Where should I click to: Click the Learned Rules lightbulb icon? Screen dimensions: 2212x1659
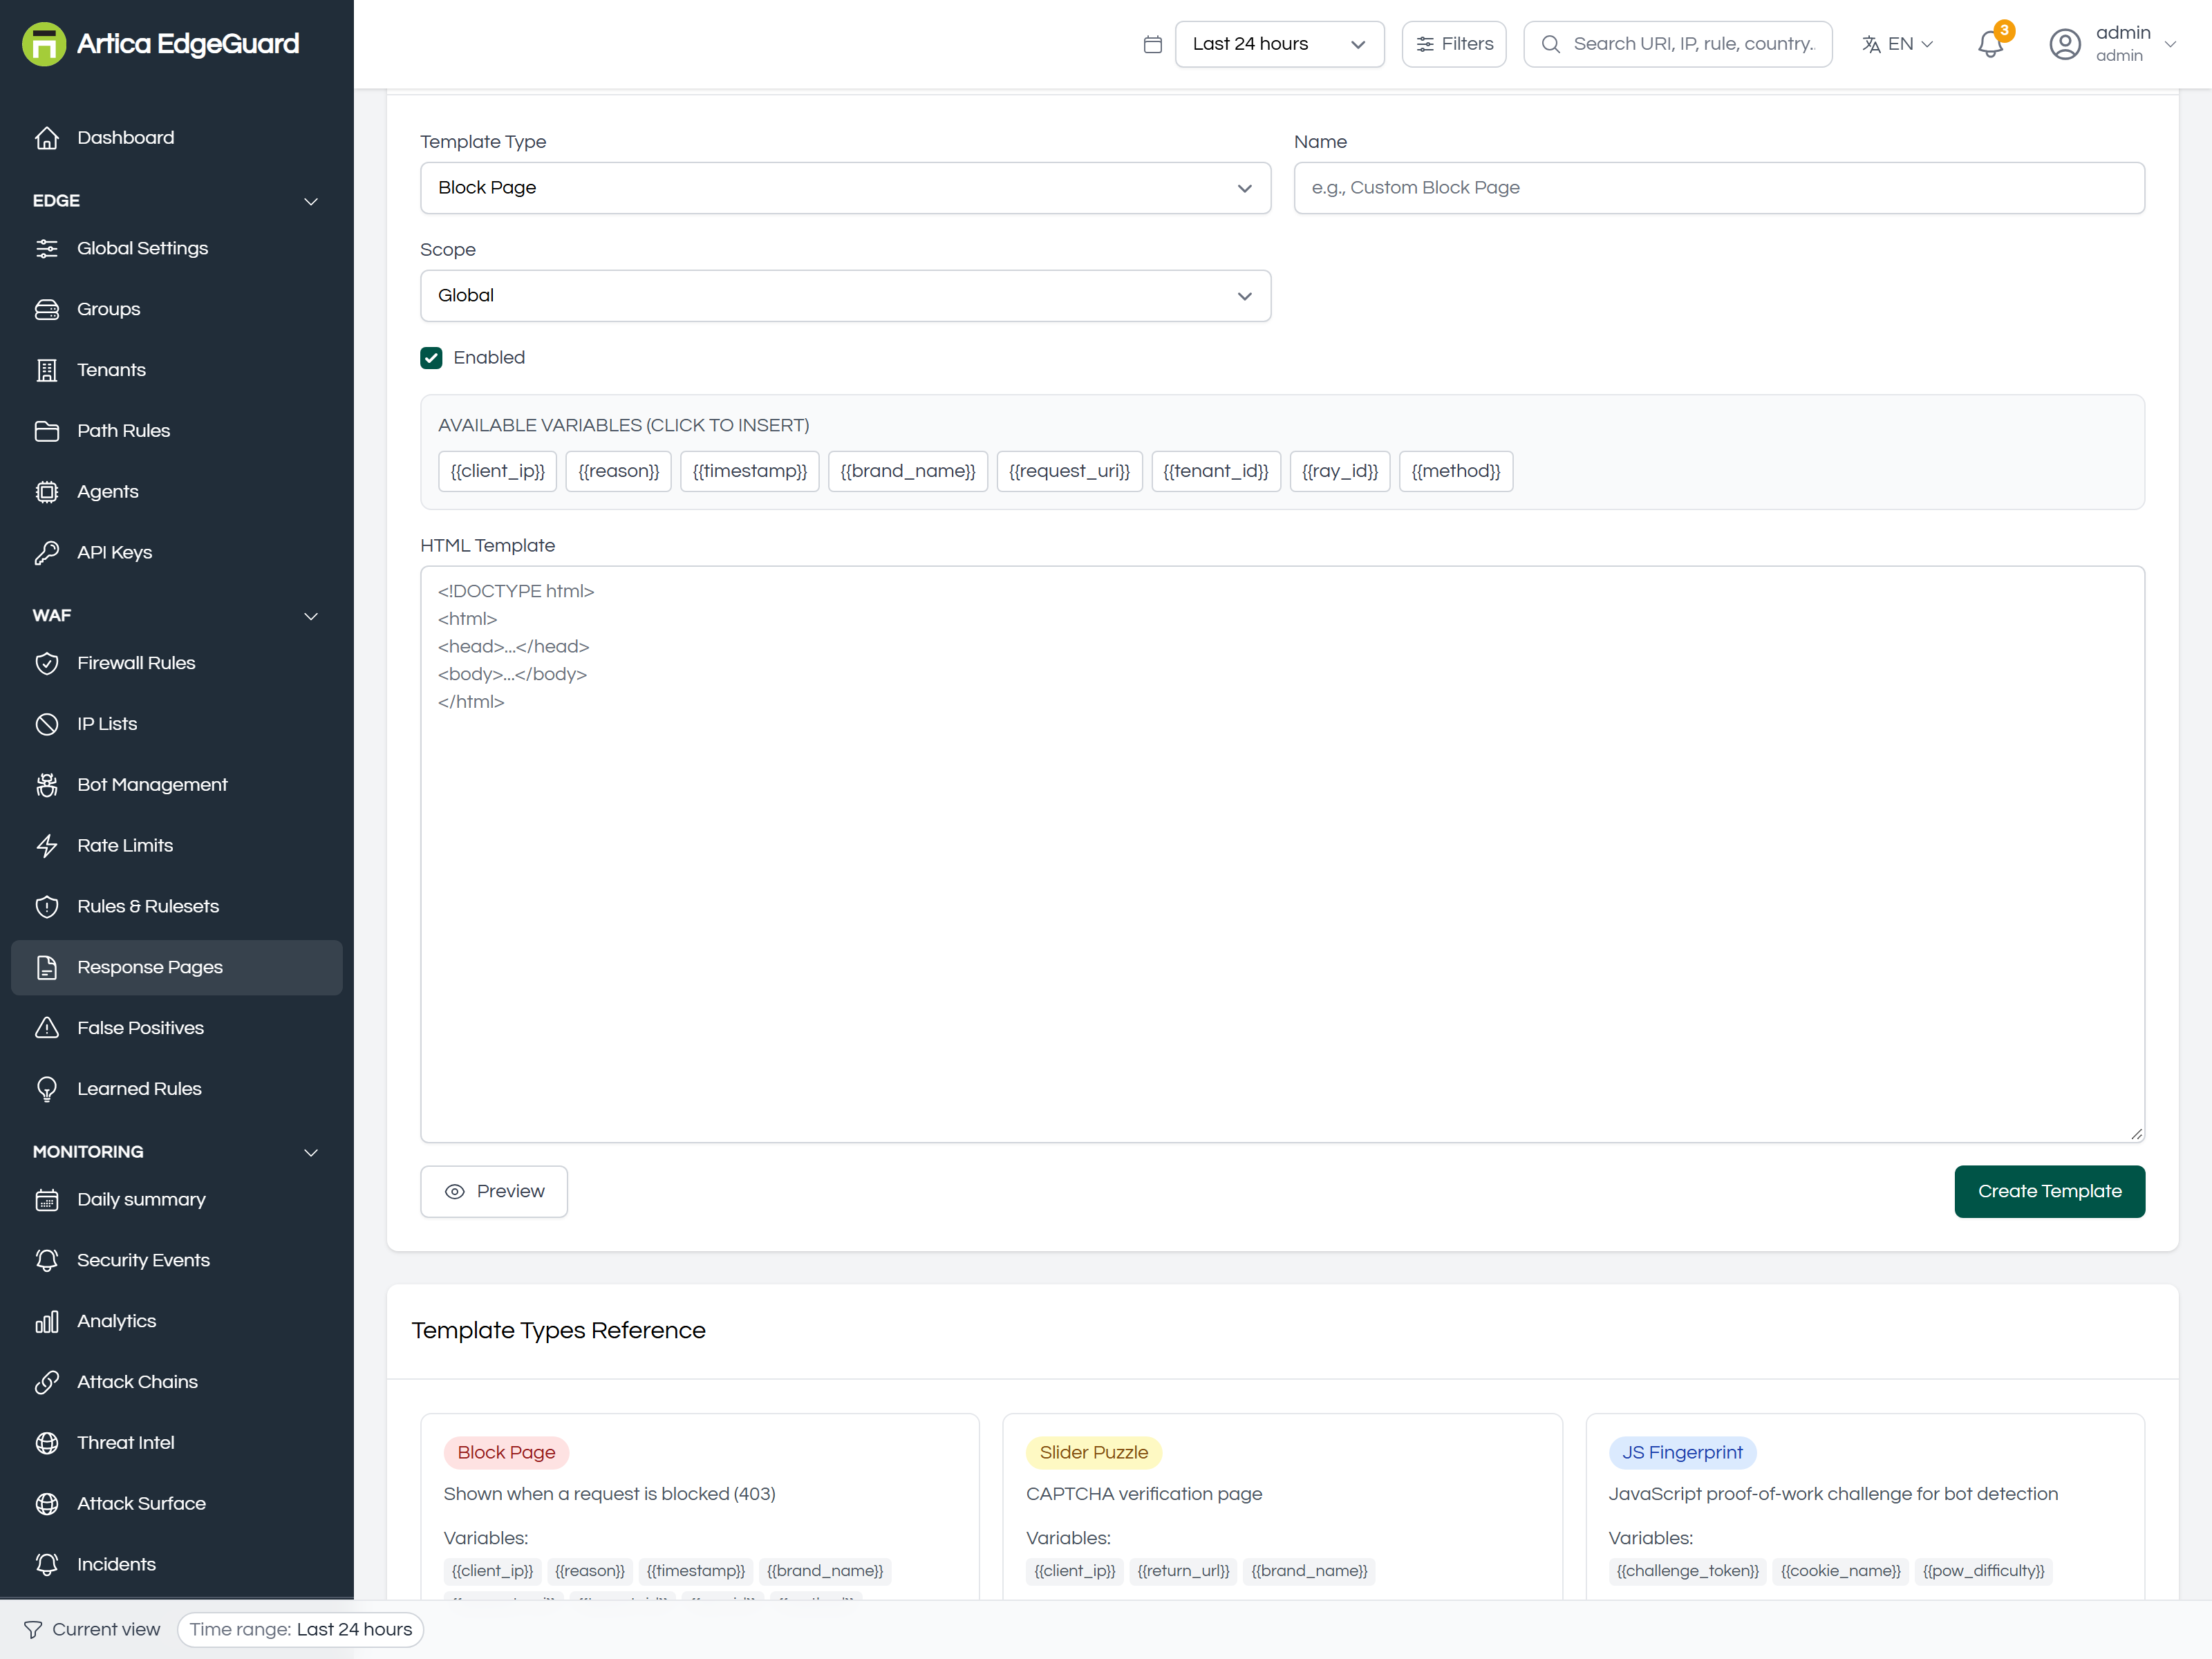click(x=47, y=1090)
